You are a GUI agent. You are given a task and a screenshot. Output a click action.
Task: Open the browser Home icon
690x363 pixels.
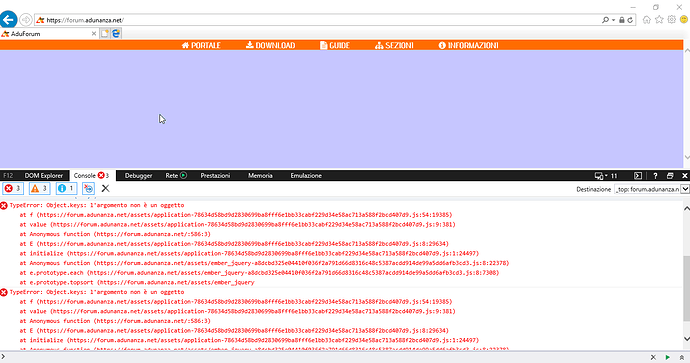646,20
